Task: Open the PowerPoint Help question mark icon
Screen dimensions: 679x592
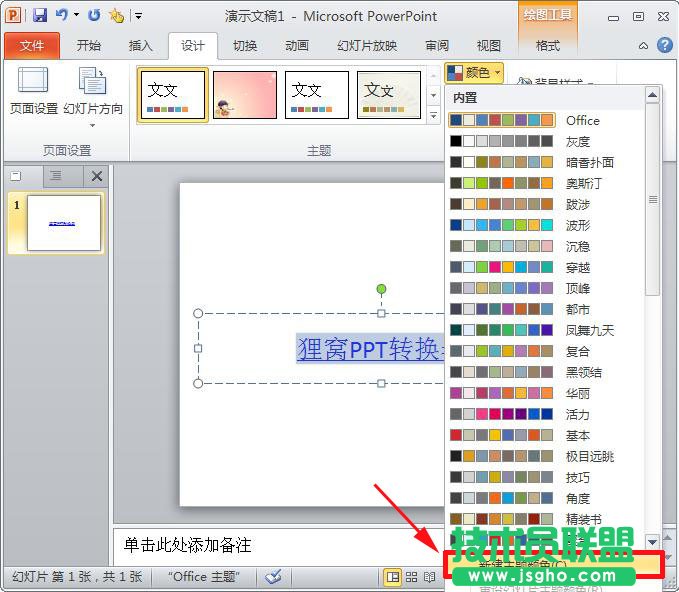Action: pyautogui.click(x=665, y=45)
